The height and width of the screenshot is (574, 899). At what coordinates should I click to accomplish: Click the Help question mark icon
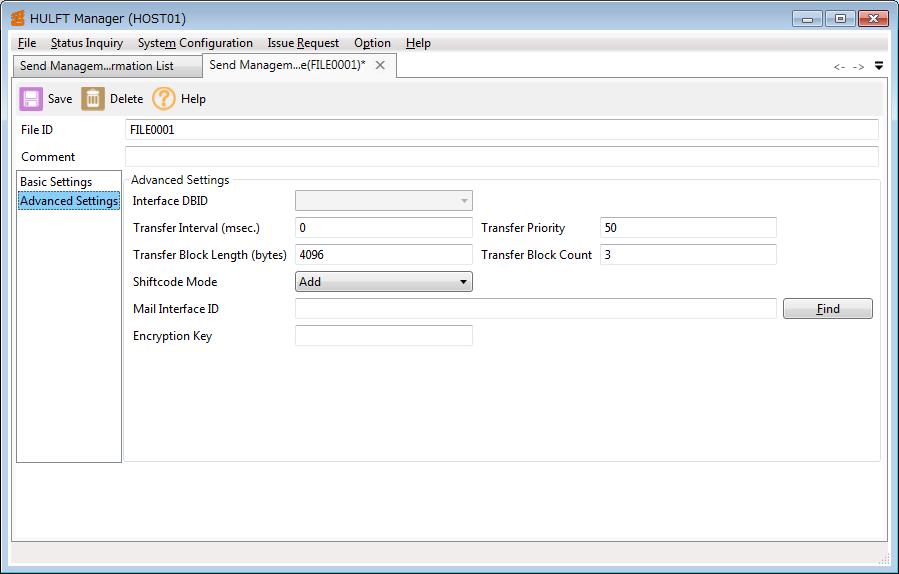click(x=164, y=99)
